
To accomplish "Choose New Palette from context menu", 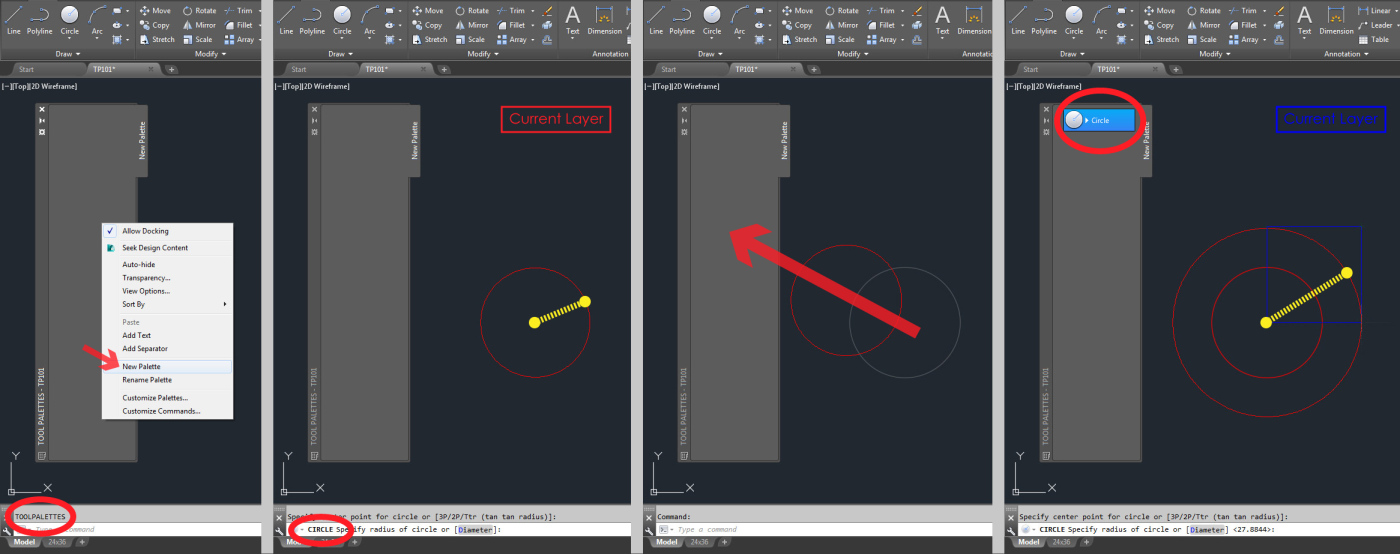I will (x=141, y=366).
